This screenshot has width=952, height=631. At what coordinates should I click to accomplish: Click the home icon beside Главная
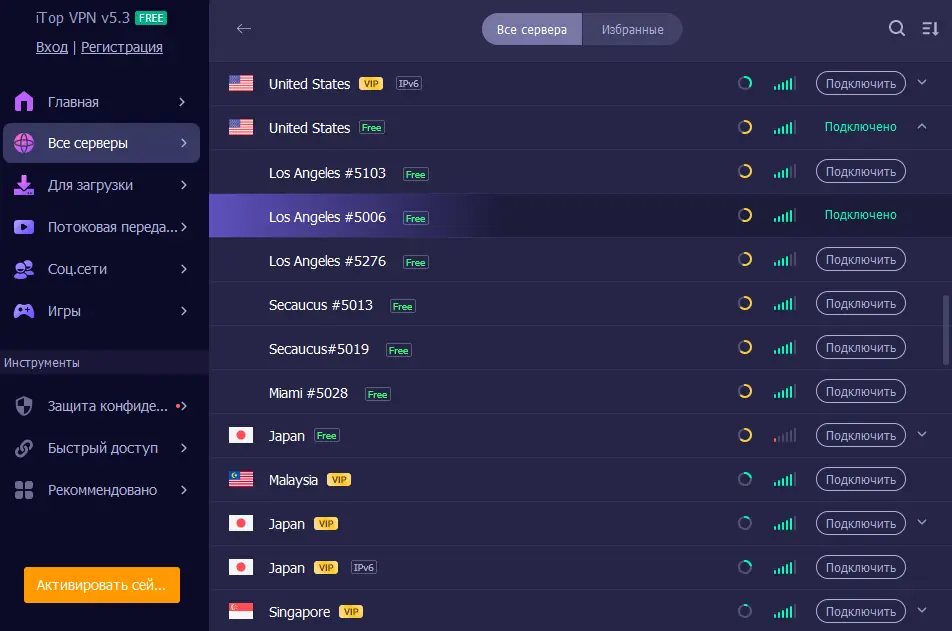(25, 102)
